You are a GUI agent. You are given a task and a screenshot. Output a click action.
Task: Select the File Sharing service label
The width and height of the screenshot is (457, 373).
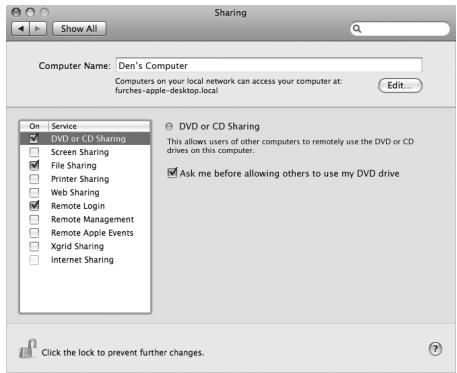tap(74, 166)
